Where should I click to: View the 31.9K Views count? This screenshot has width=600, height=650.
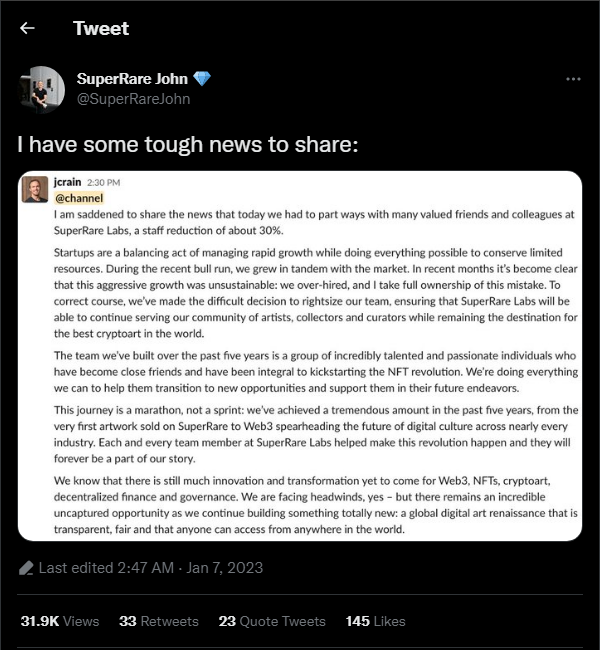coord(60,621)
